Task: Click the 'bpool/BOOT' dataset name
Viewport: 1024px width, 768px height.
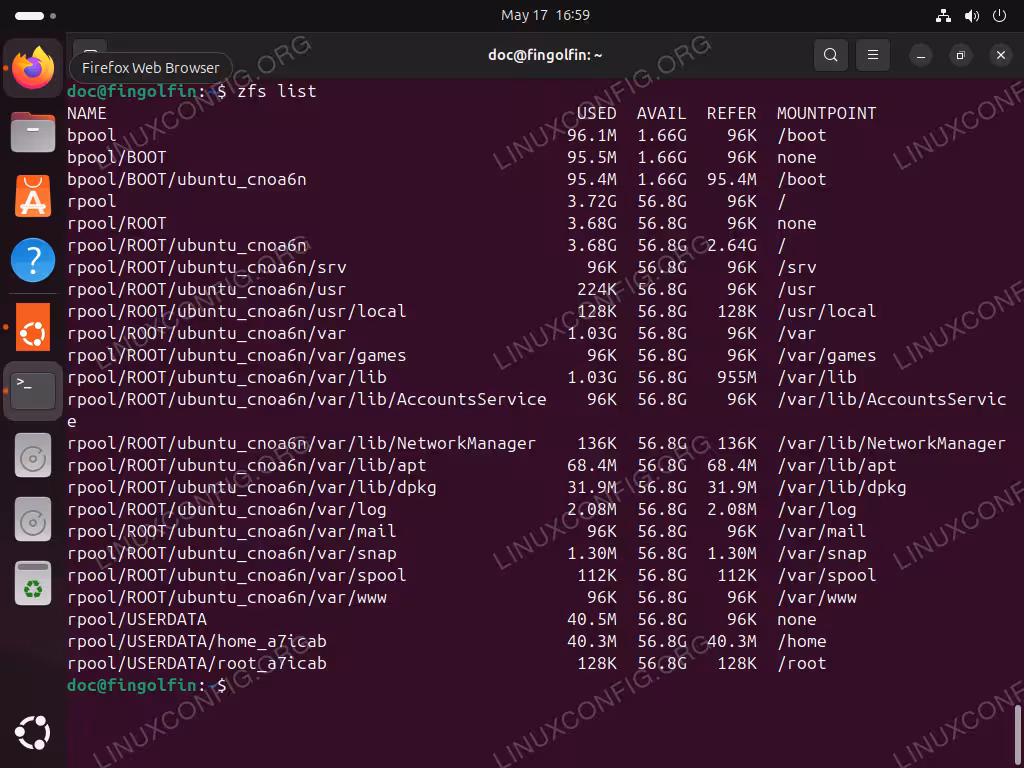Action: [117, 157]
